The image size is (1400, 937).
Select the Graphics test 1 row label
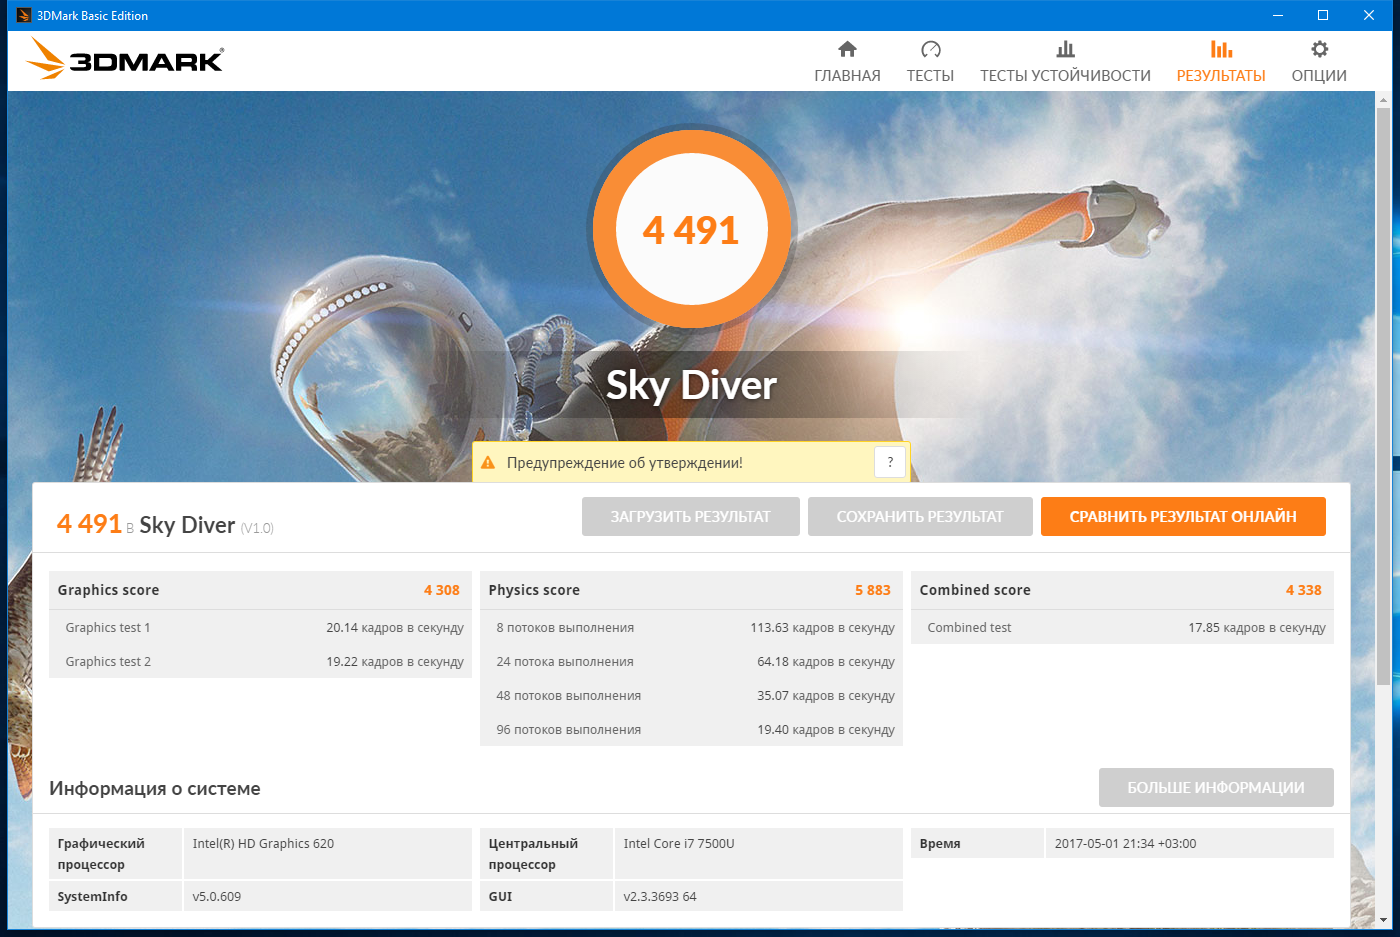point(108,628)
